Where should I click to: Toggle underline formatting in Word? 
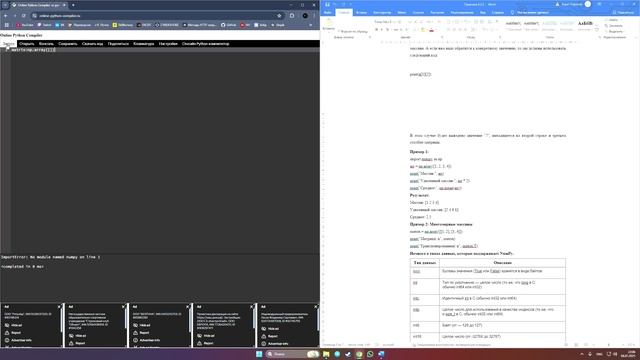pyautogui.click(x=387, y=30)
